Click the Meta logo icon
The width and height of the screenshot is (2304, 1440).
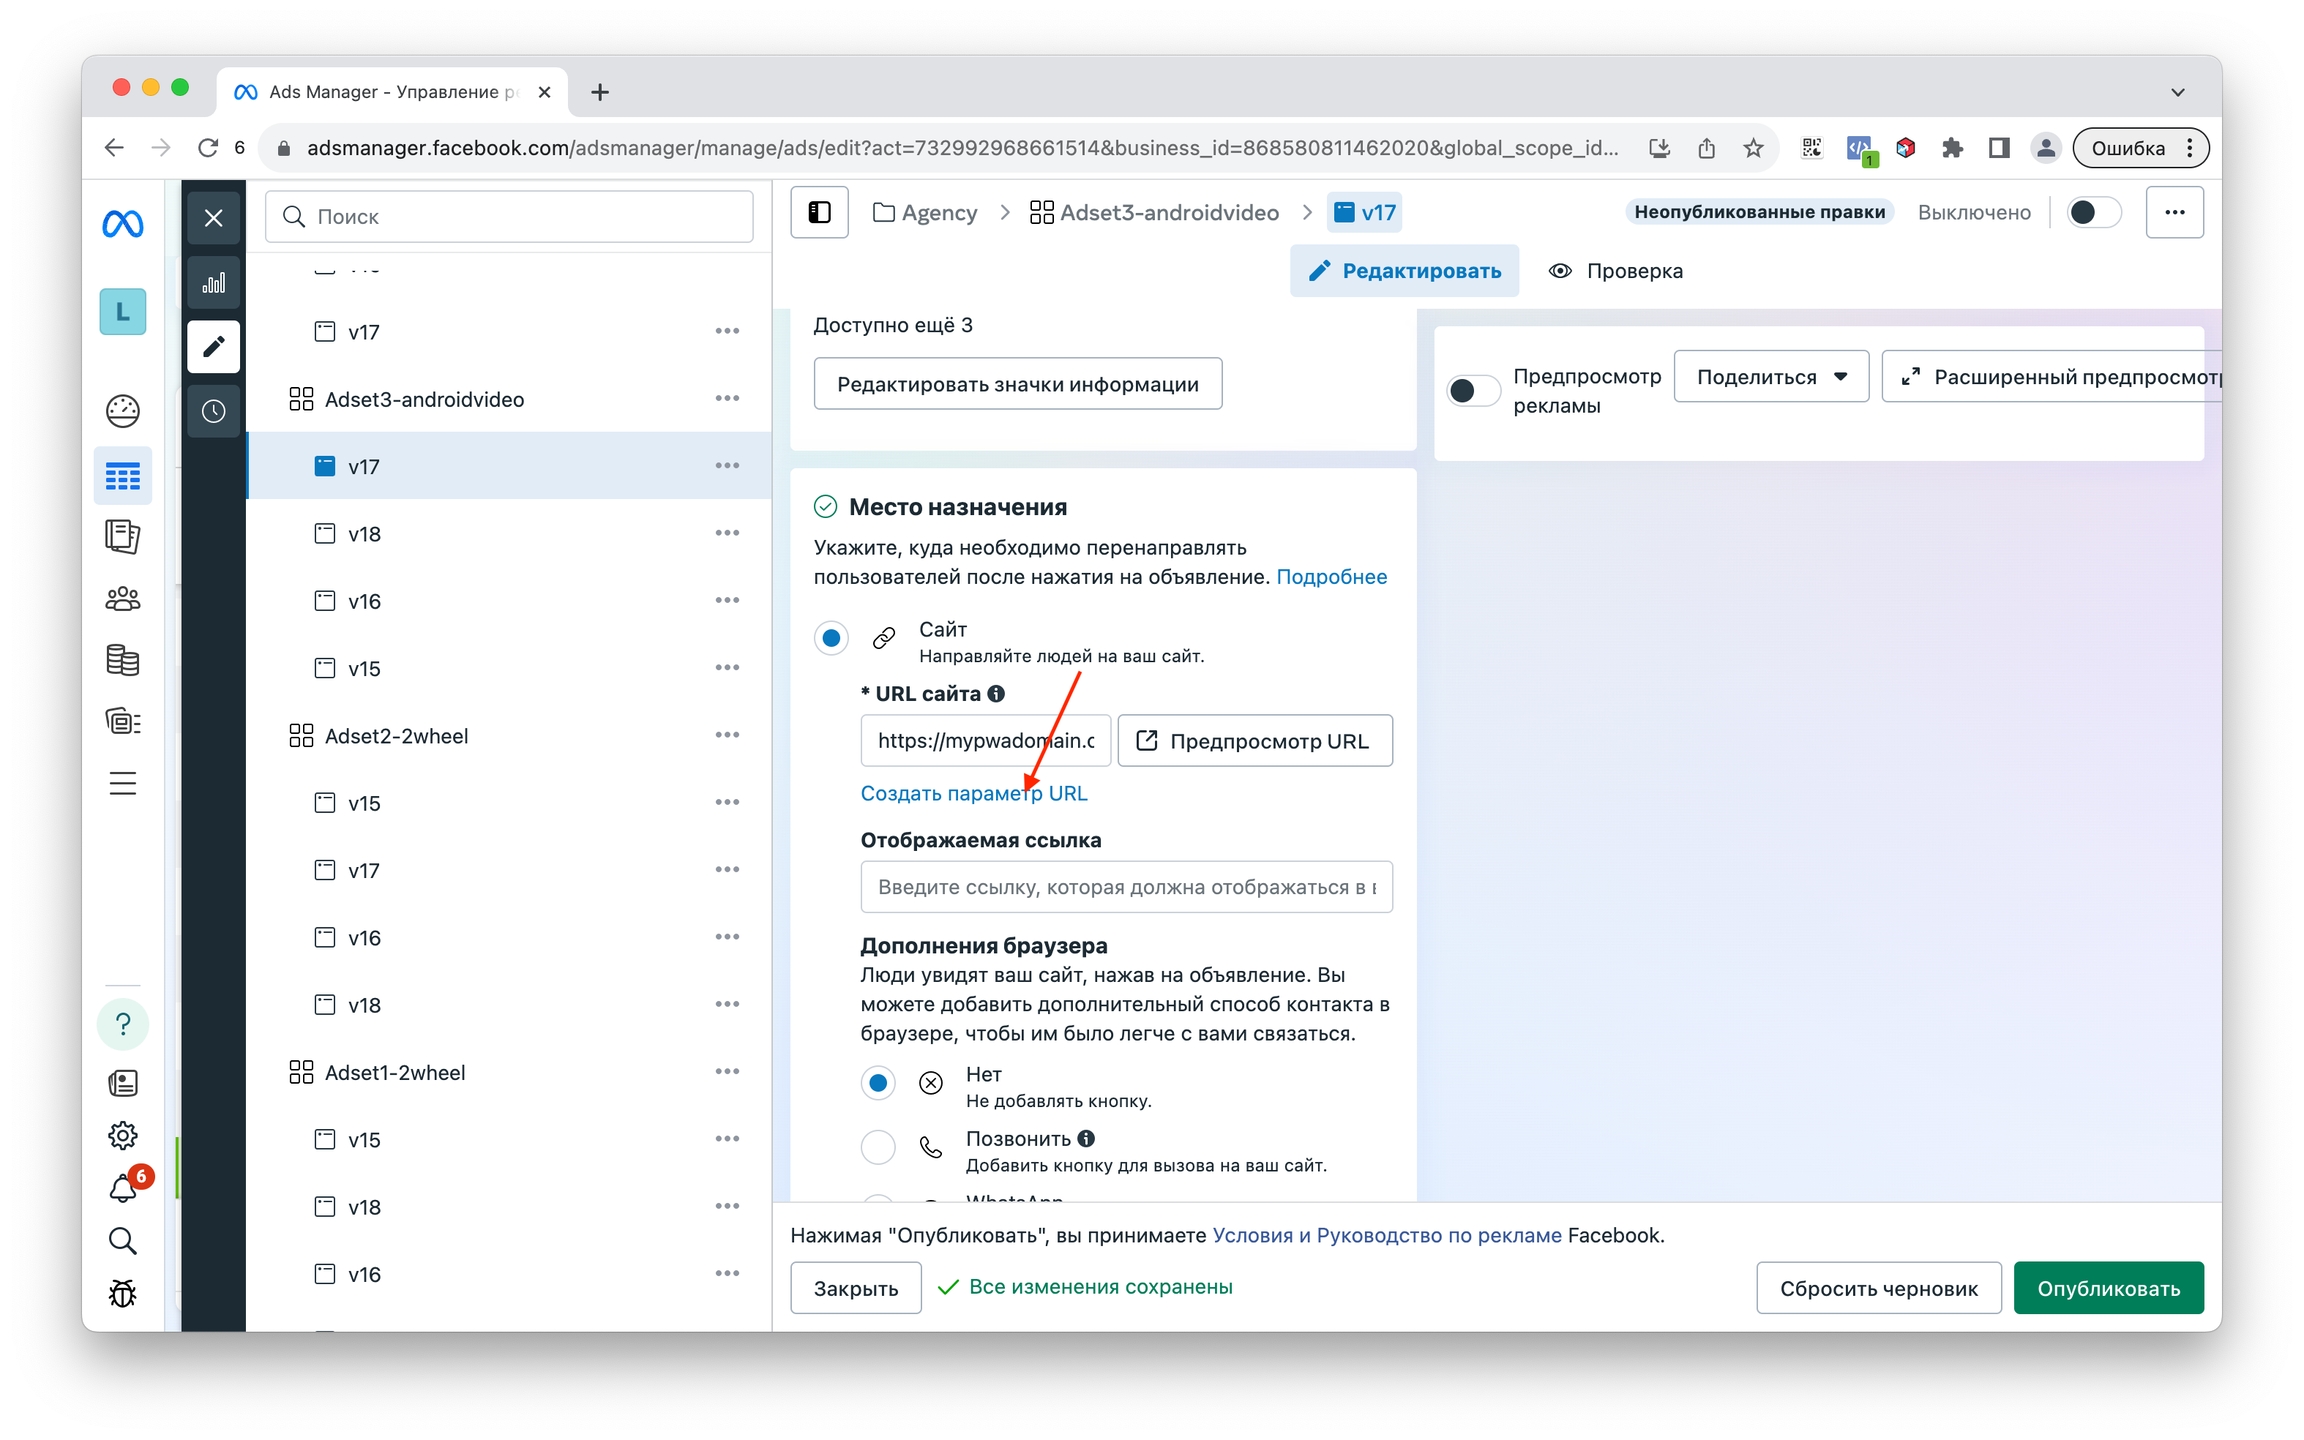(123, 224)
